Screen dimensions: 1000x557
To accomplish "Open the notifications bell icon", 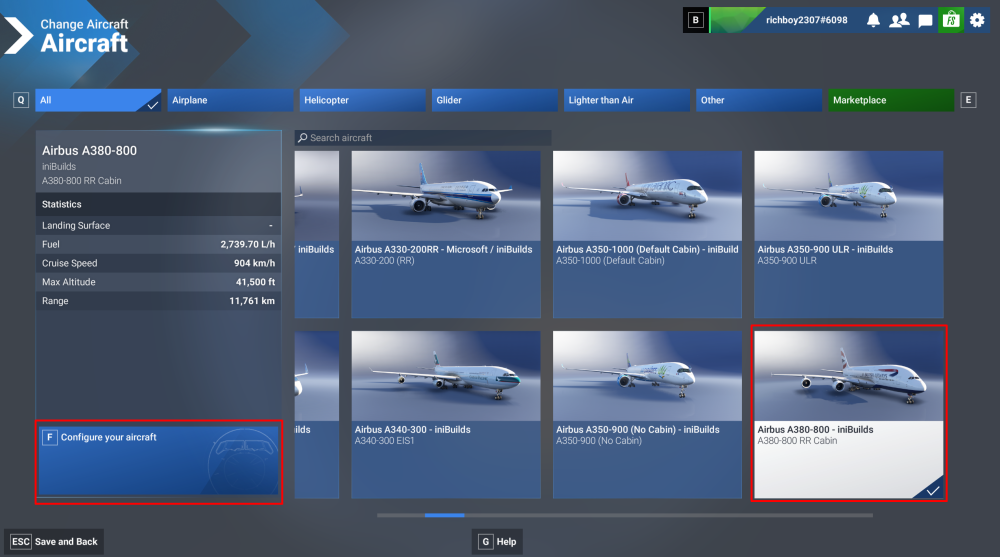I will [x=873, y=20].
